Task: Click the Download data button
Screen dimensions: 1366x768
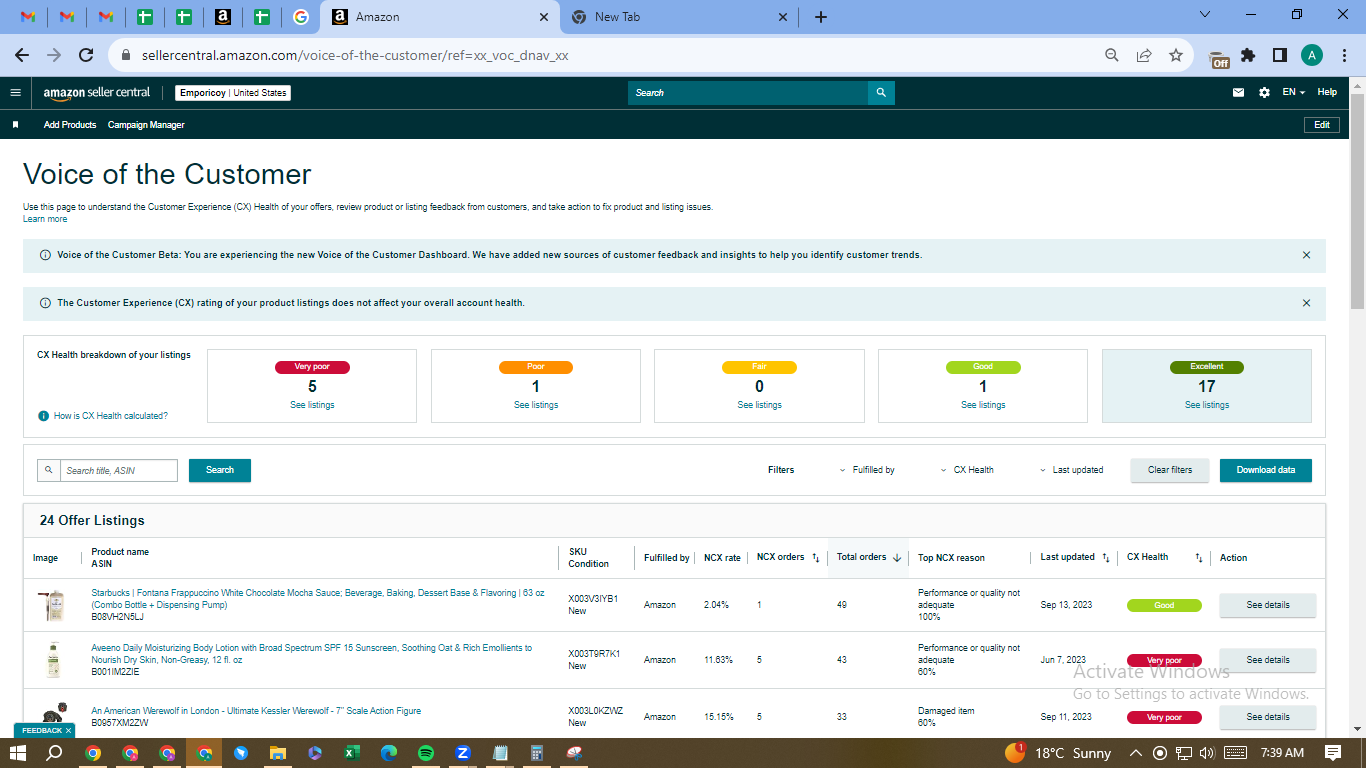Action: 1266,470
